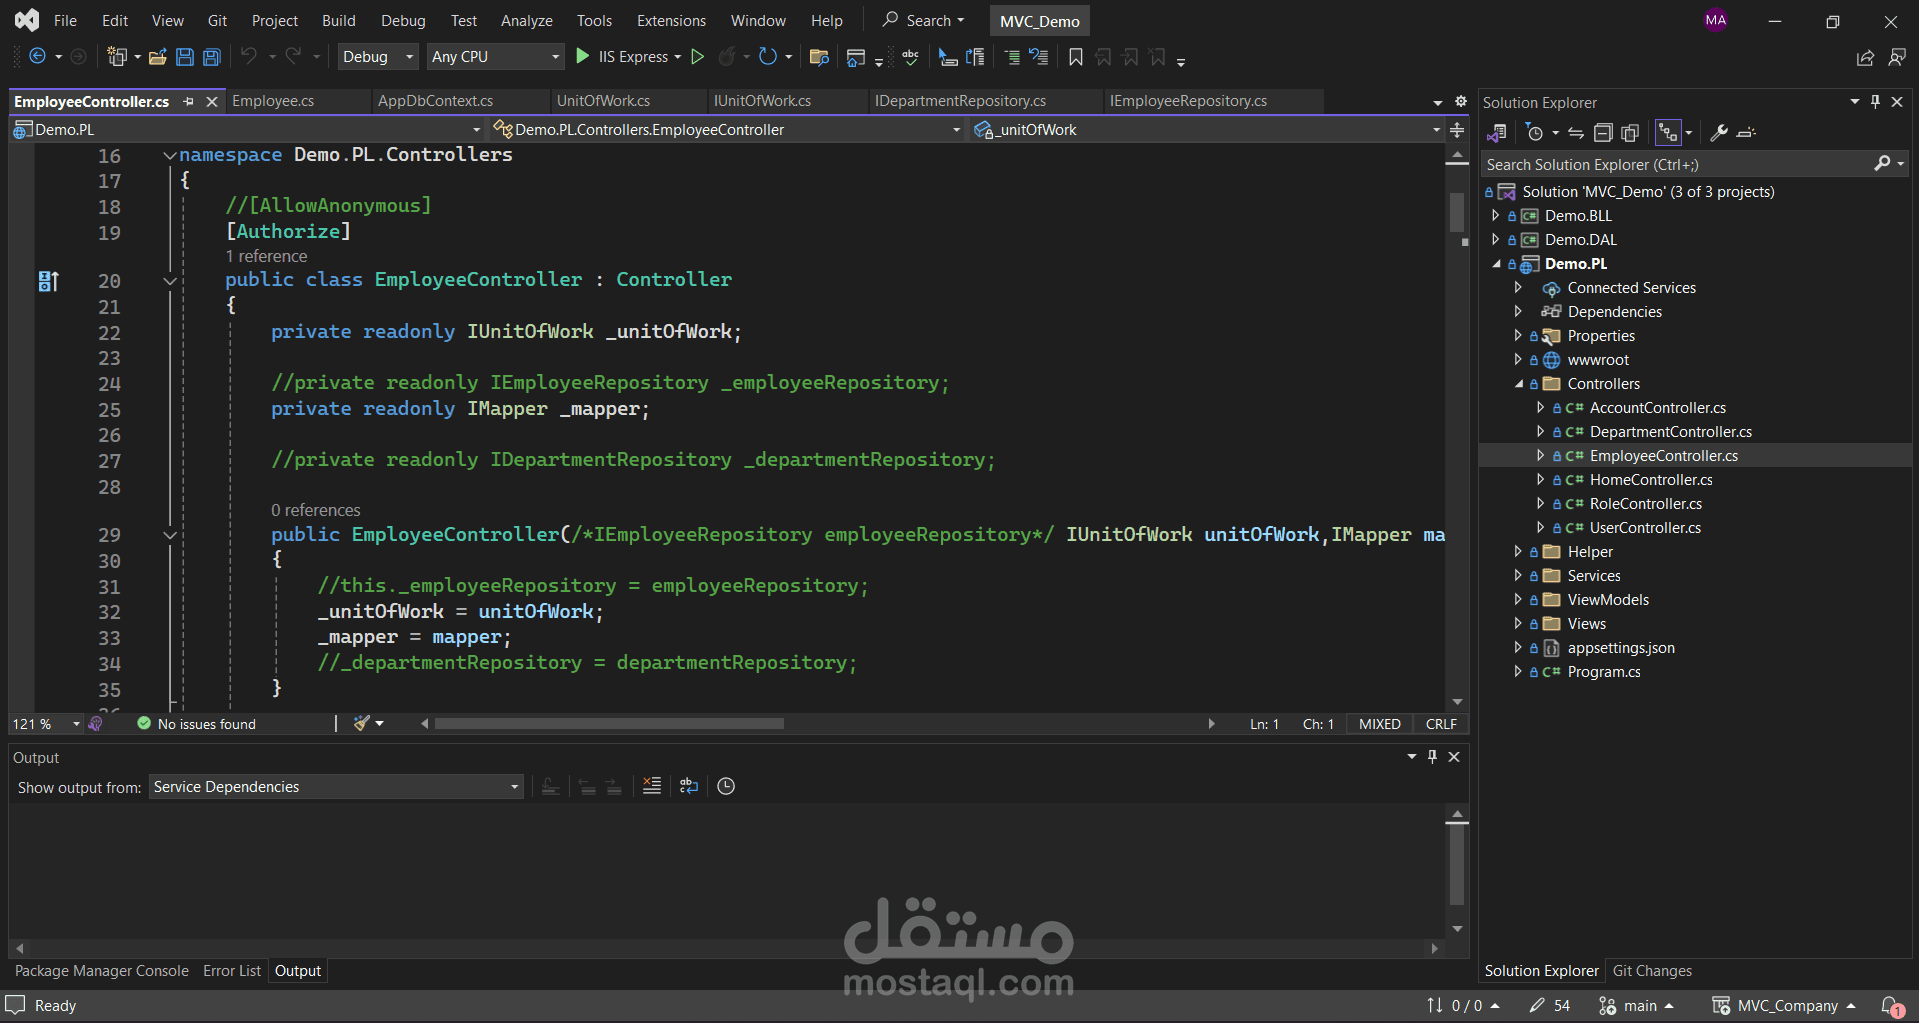Click Start Without Debugging hollow play icon

click(x=698, y=57)
